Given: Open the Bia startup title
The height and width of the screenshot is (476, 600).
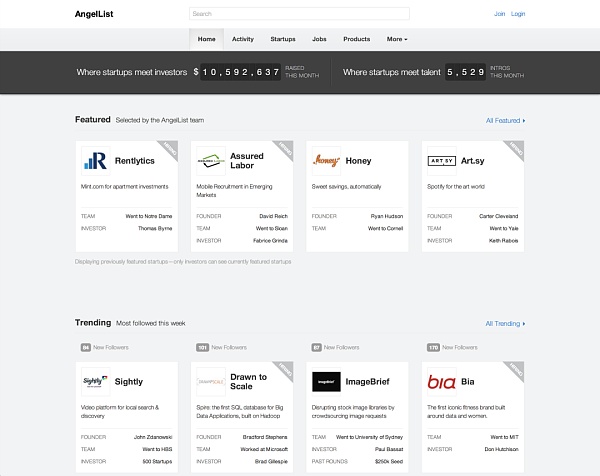Looking at the screenshot, I should pyautogui.click(x=468, y=381).
